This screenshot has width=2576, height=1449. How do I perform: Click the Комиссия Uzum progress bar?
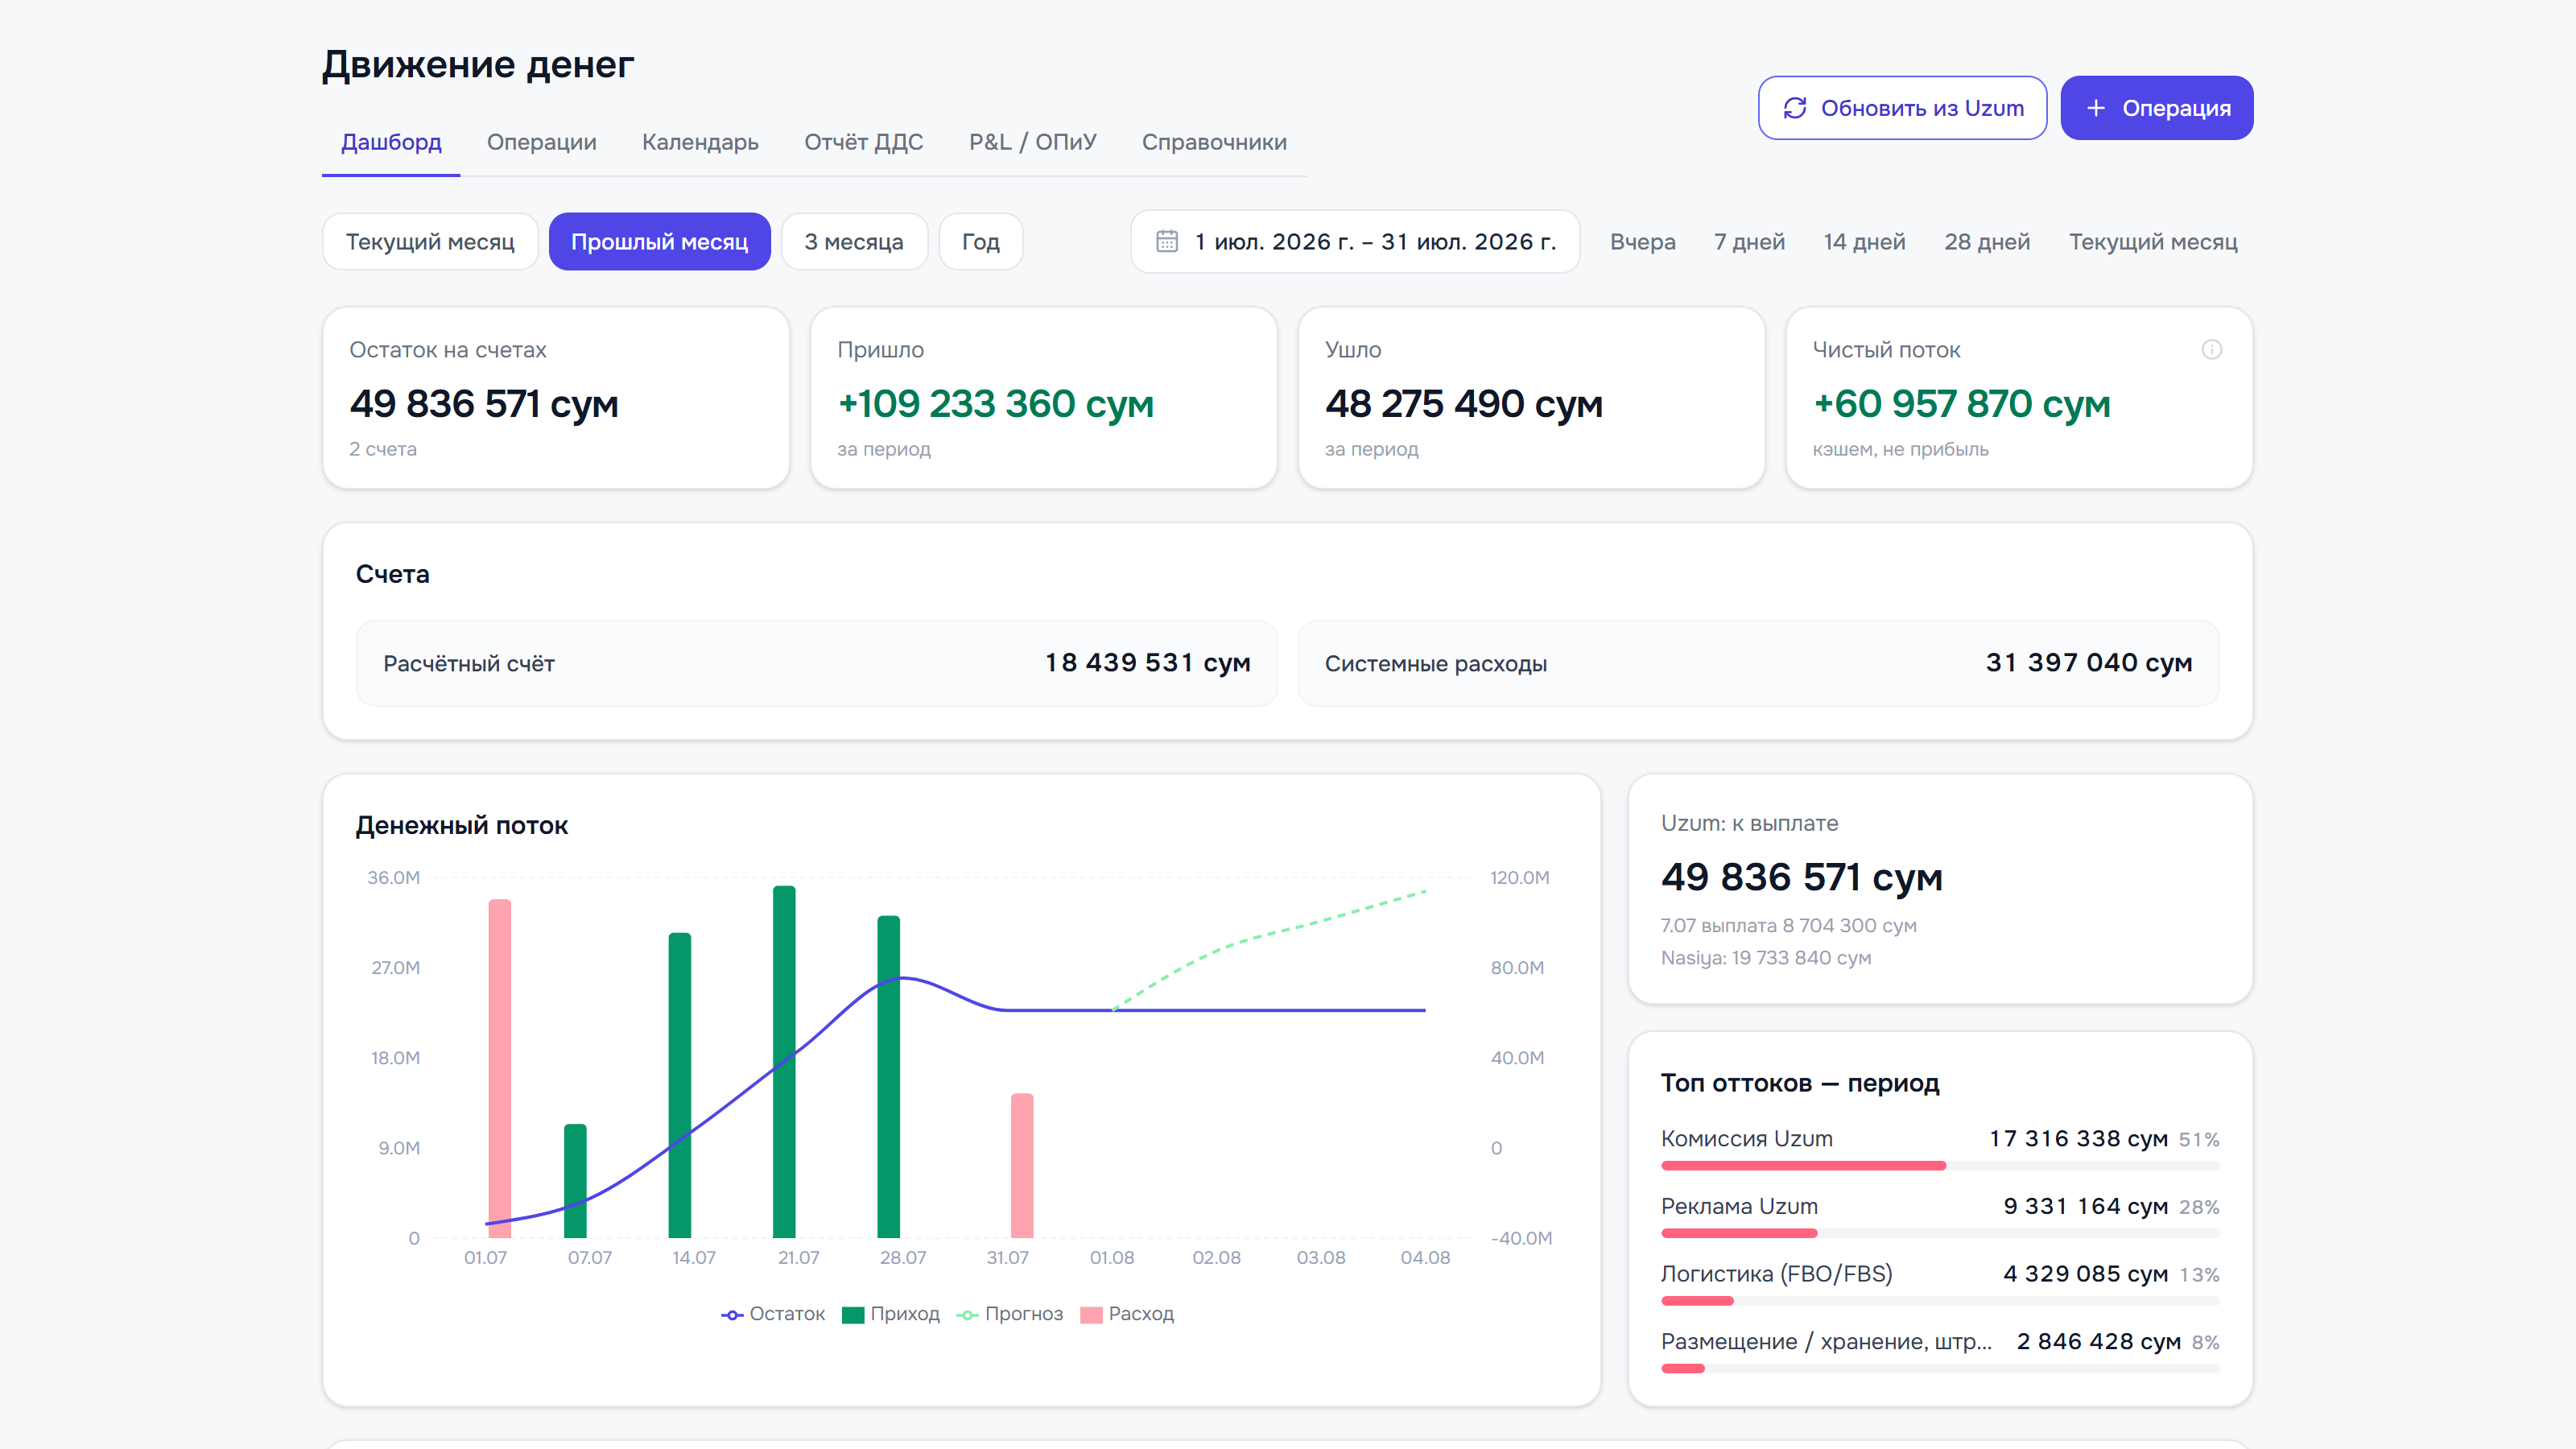[x=1940, y=1166]
